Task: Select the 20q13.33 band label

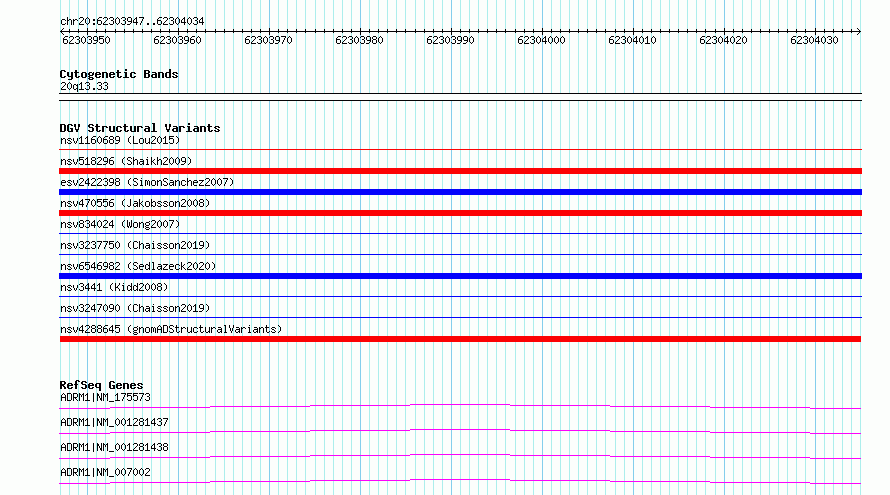Action: pos(84,86)
